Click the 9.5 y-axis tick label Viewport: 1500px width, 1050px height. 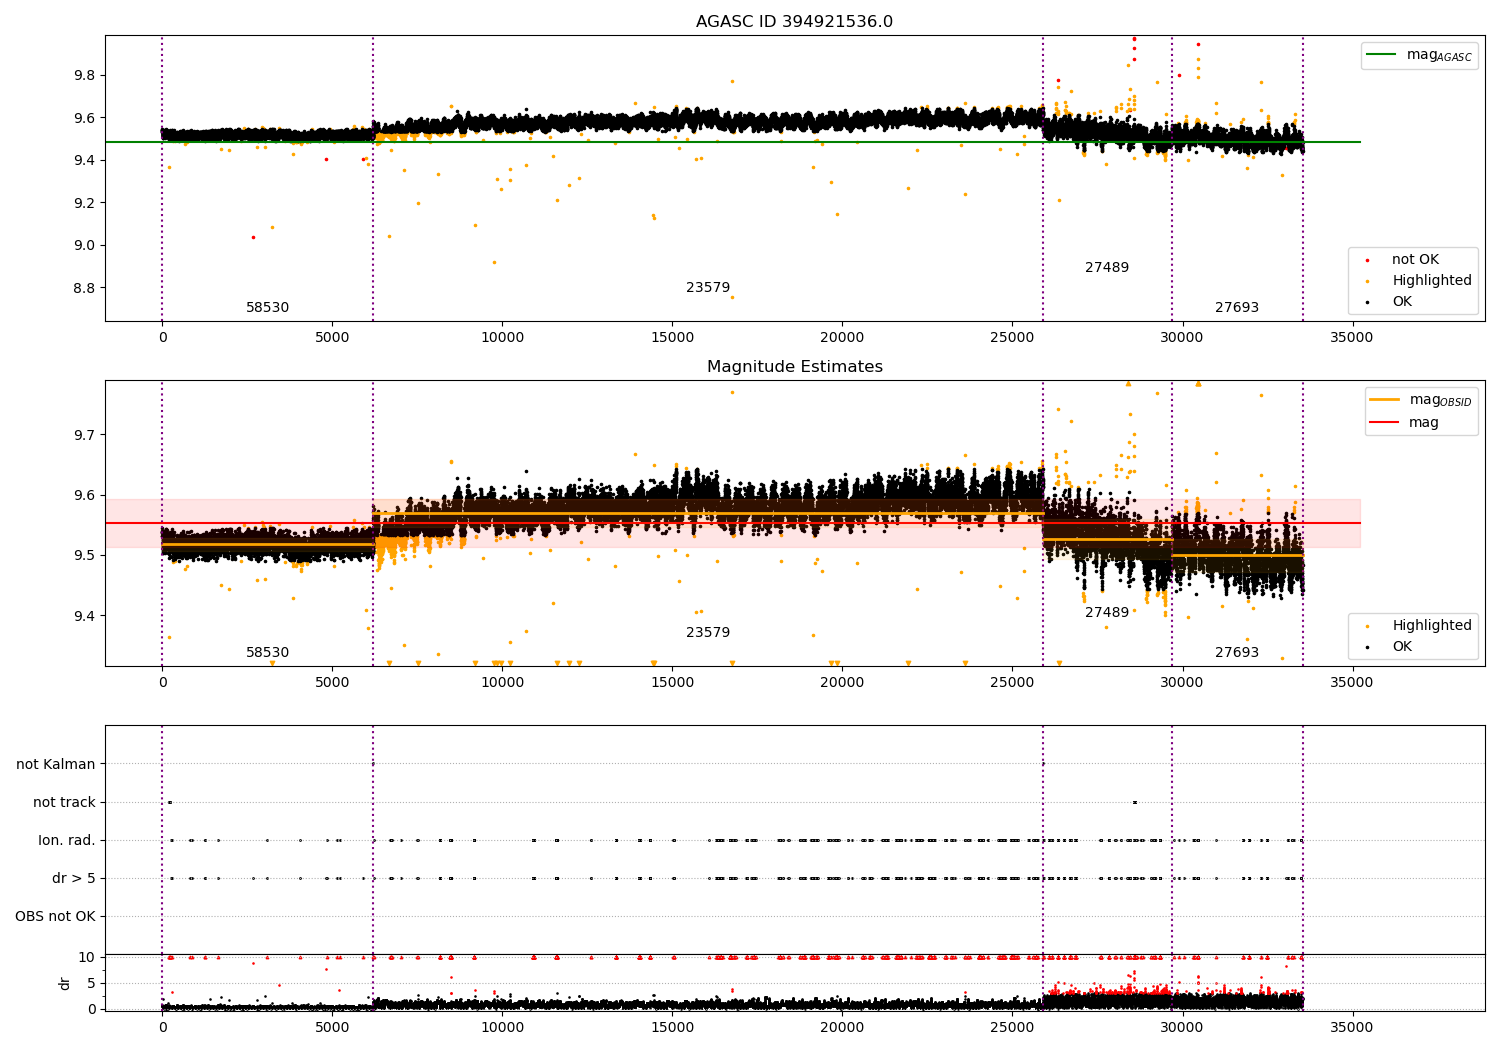84,555
